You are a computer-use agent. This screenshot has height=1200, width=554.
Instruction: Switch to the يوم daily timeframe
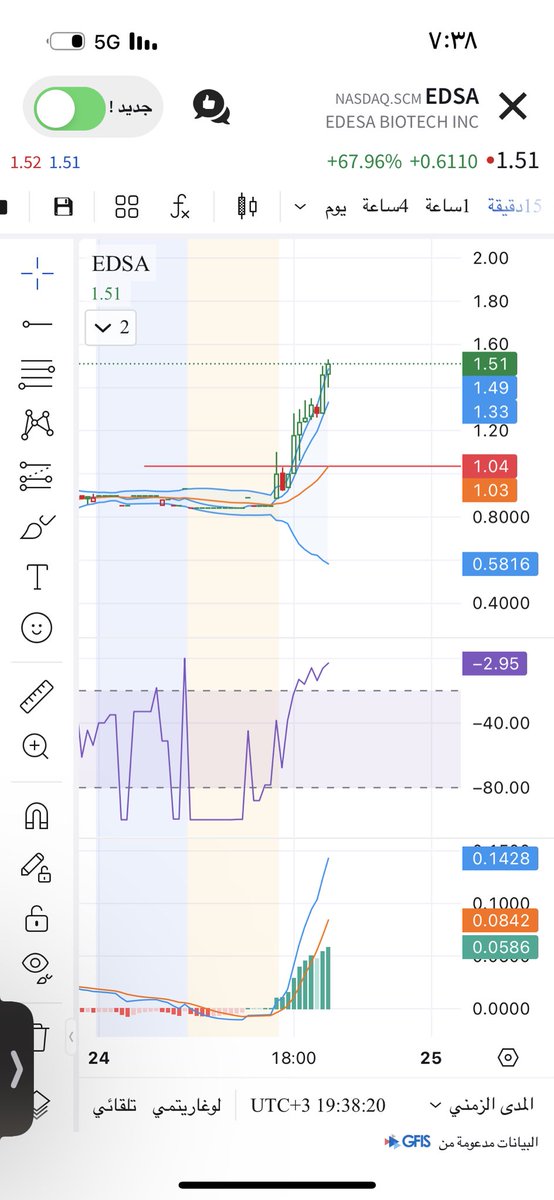coord(335,207)
